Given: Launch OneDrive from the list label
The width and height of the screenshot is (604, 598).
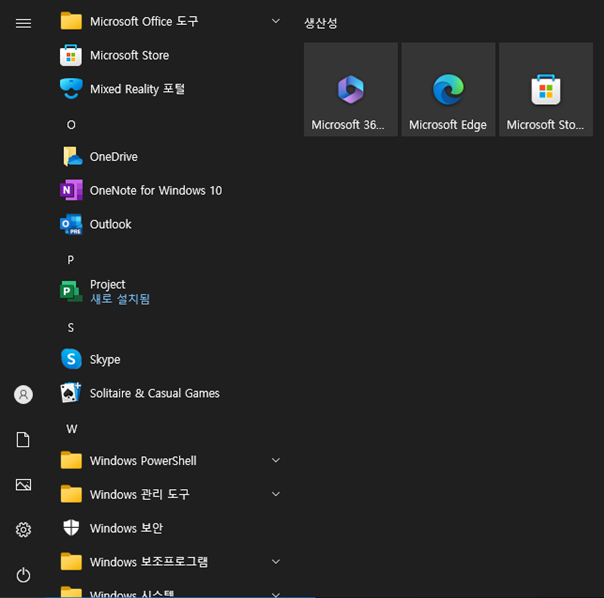Looking at the screenshot, I should point(114,157).
